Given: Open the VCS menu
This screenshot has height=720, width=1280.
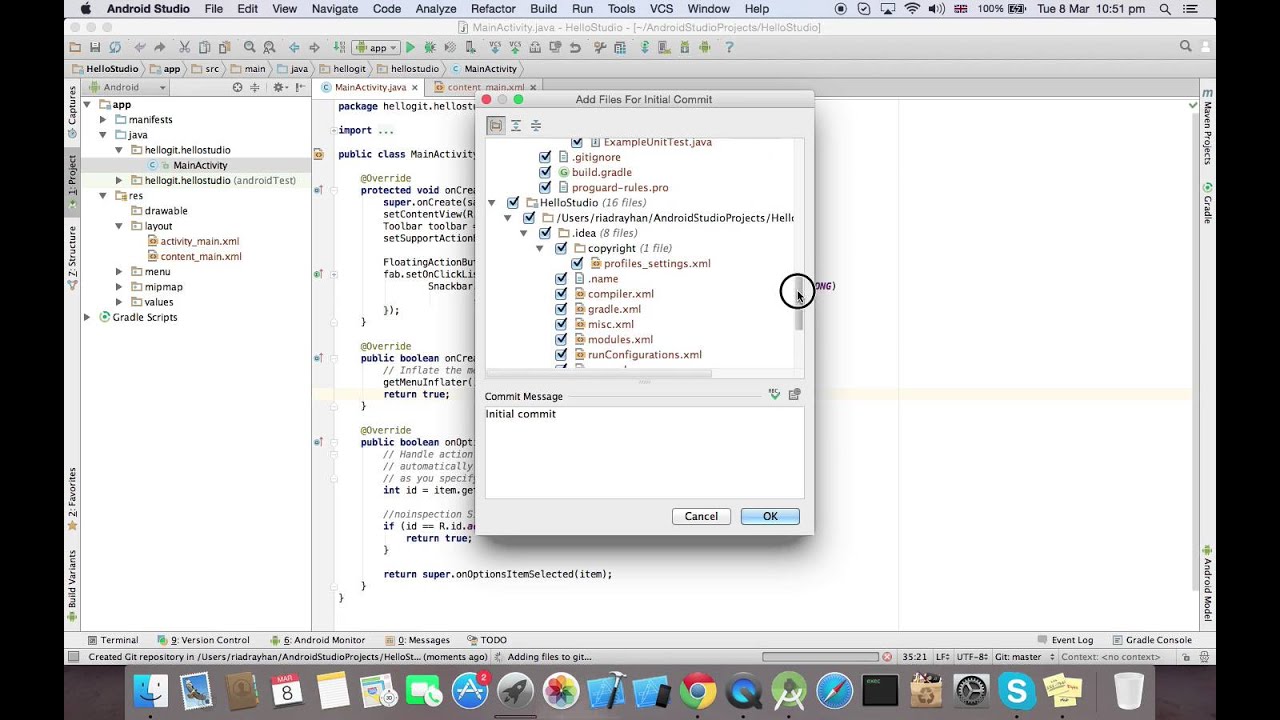Looking at the screenshot, I should [x=661, y=9].
